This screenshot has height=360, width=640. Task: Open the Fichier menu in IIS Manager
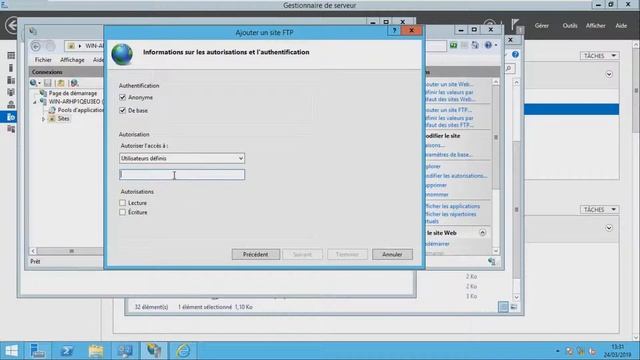[x=43, y=60]
